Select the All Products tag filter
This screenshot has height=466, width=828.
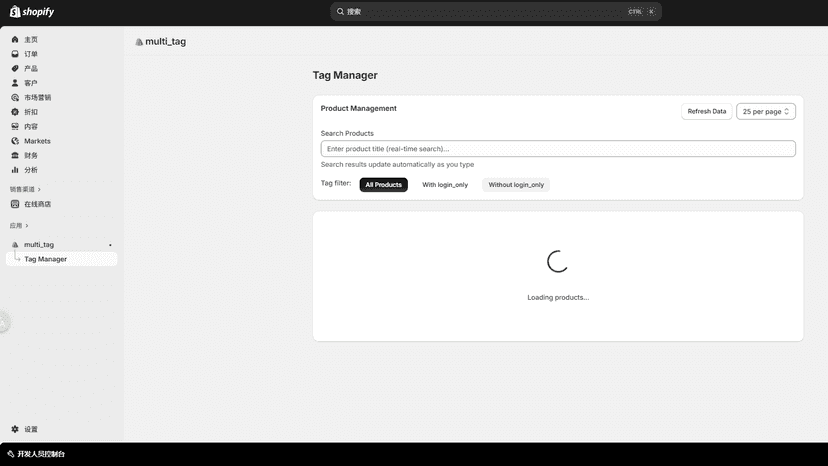click(383, 185)
